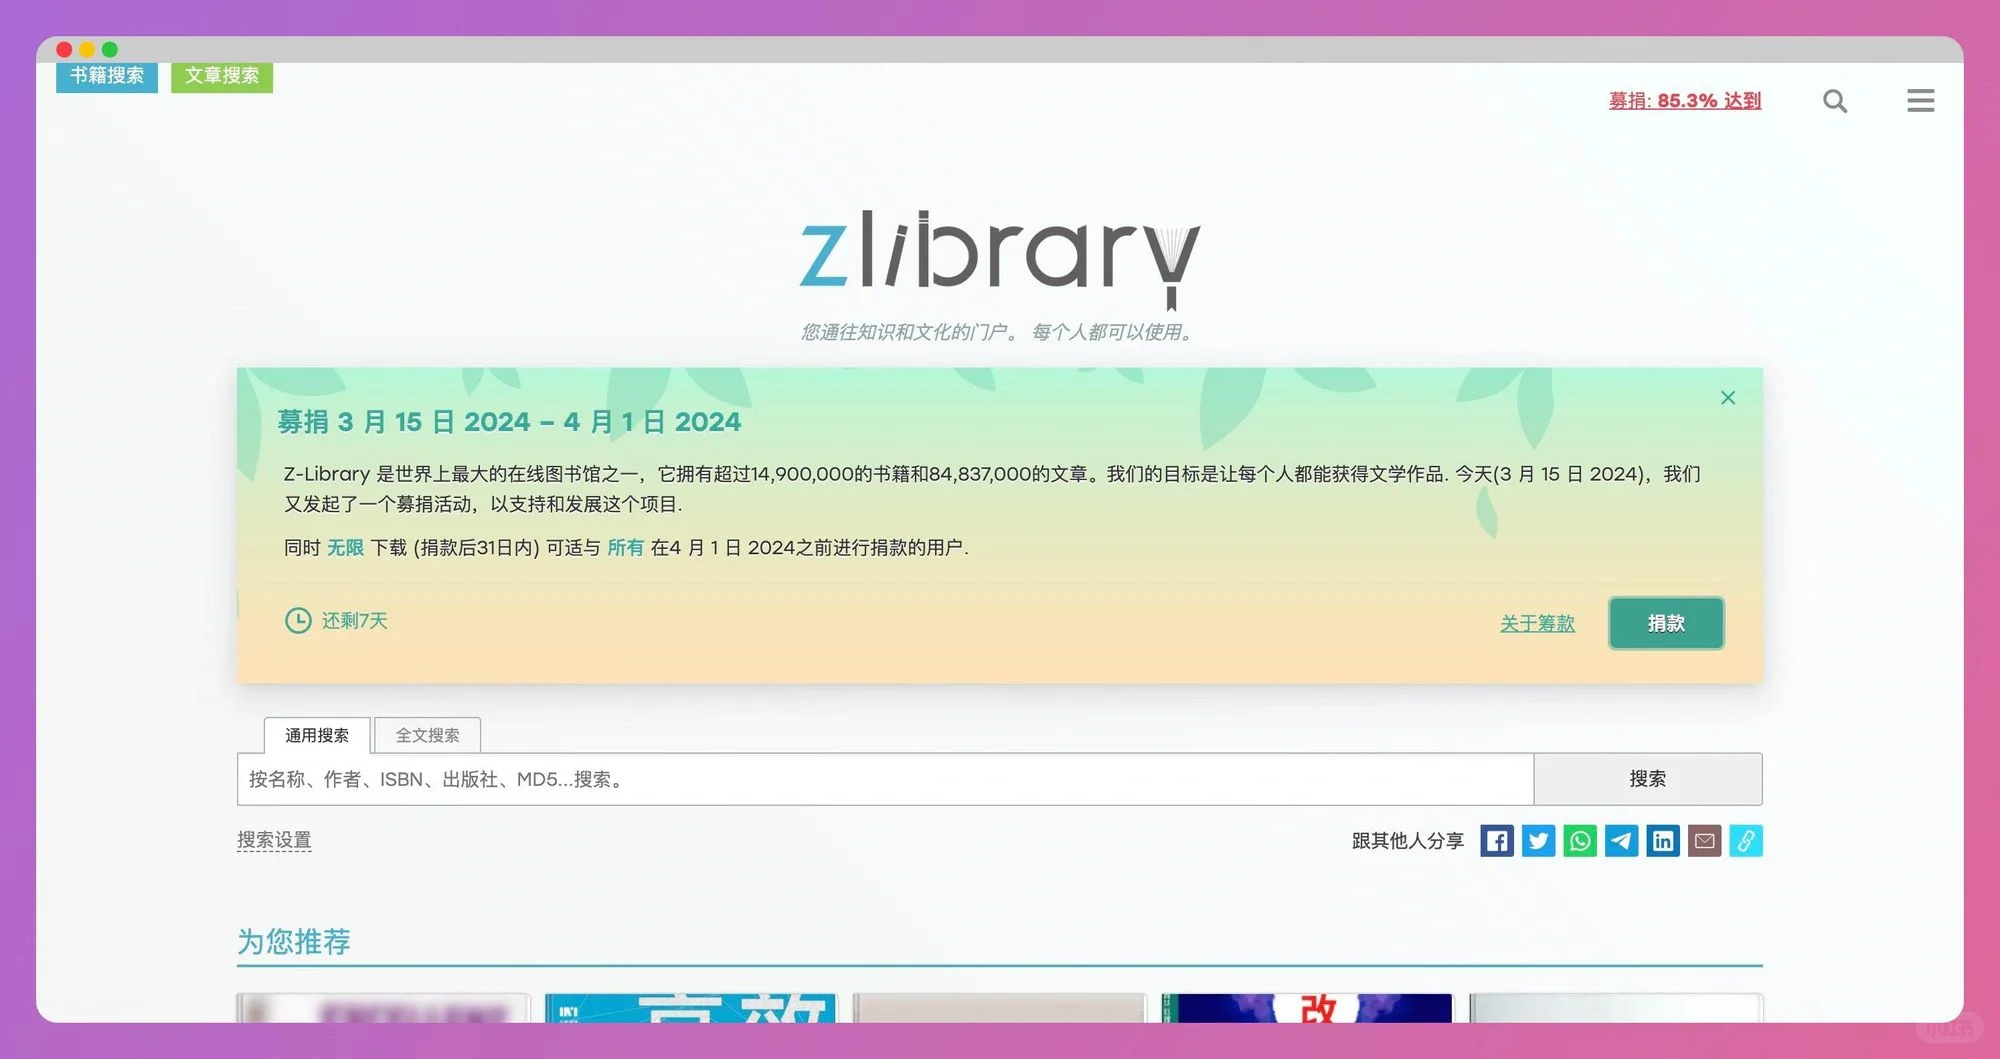The image size is (2000, 1059).
Task: Click the green 捐款 button
Action: (1666, 623)
